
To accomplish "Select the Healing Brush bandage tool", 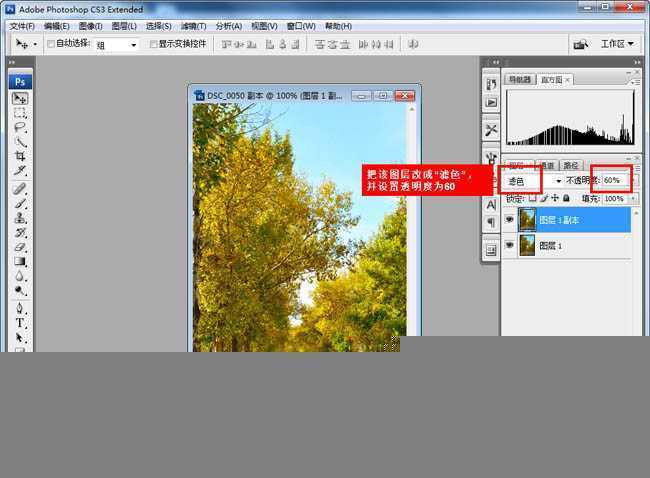I will click(x=20, y=189).
